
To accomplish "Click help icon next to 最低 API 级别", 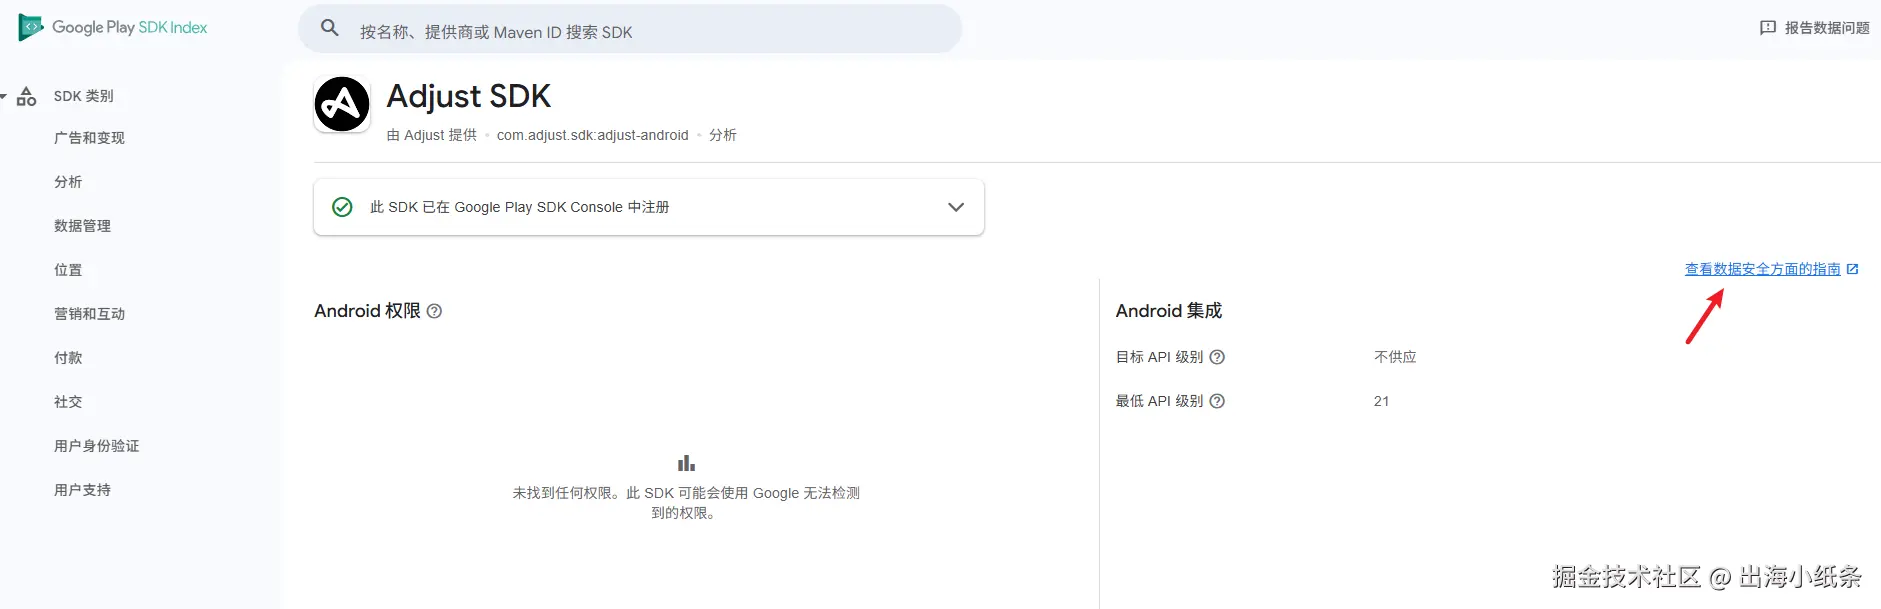I will (1217, 401).
